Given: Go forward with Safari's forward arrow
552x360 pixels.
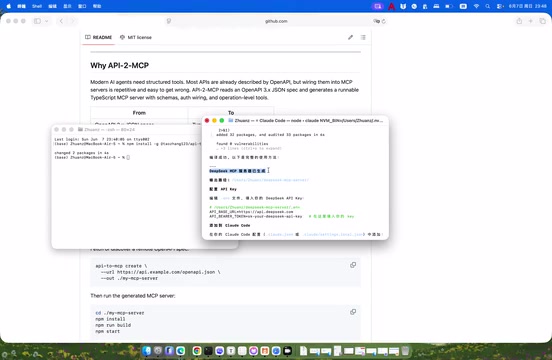Looking at the screenshot, I should (73, 21).
